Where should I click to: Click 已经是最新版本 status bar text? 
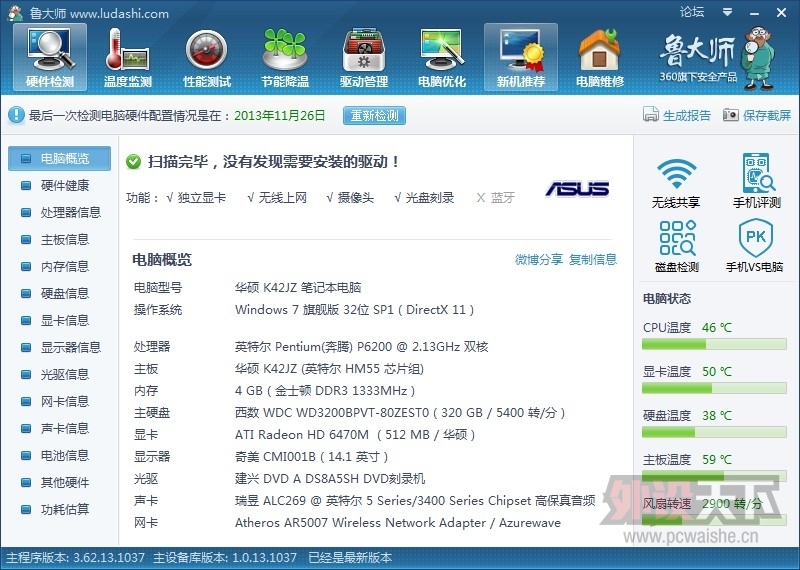350,558
